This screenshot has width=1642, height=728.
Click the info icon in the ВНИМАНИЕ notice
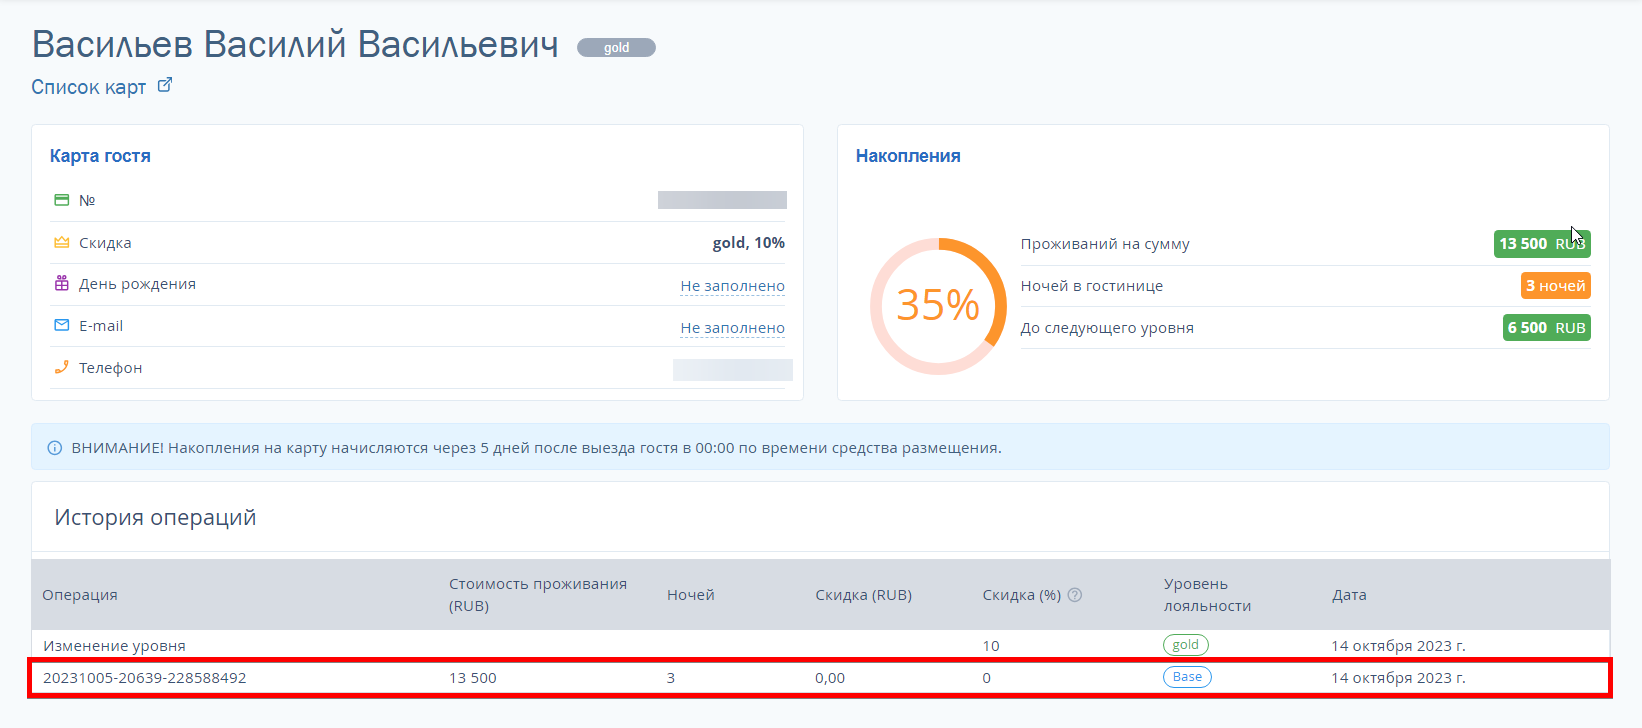click(x=55, y=448)
